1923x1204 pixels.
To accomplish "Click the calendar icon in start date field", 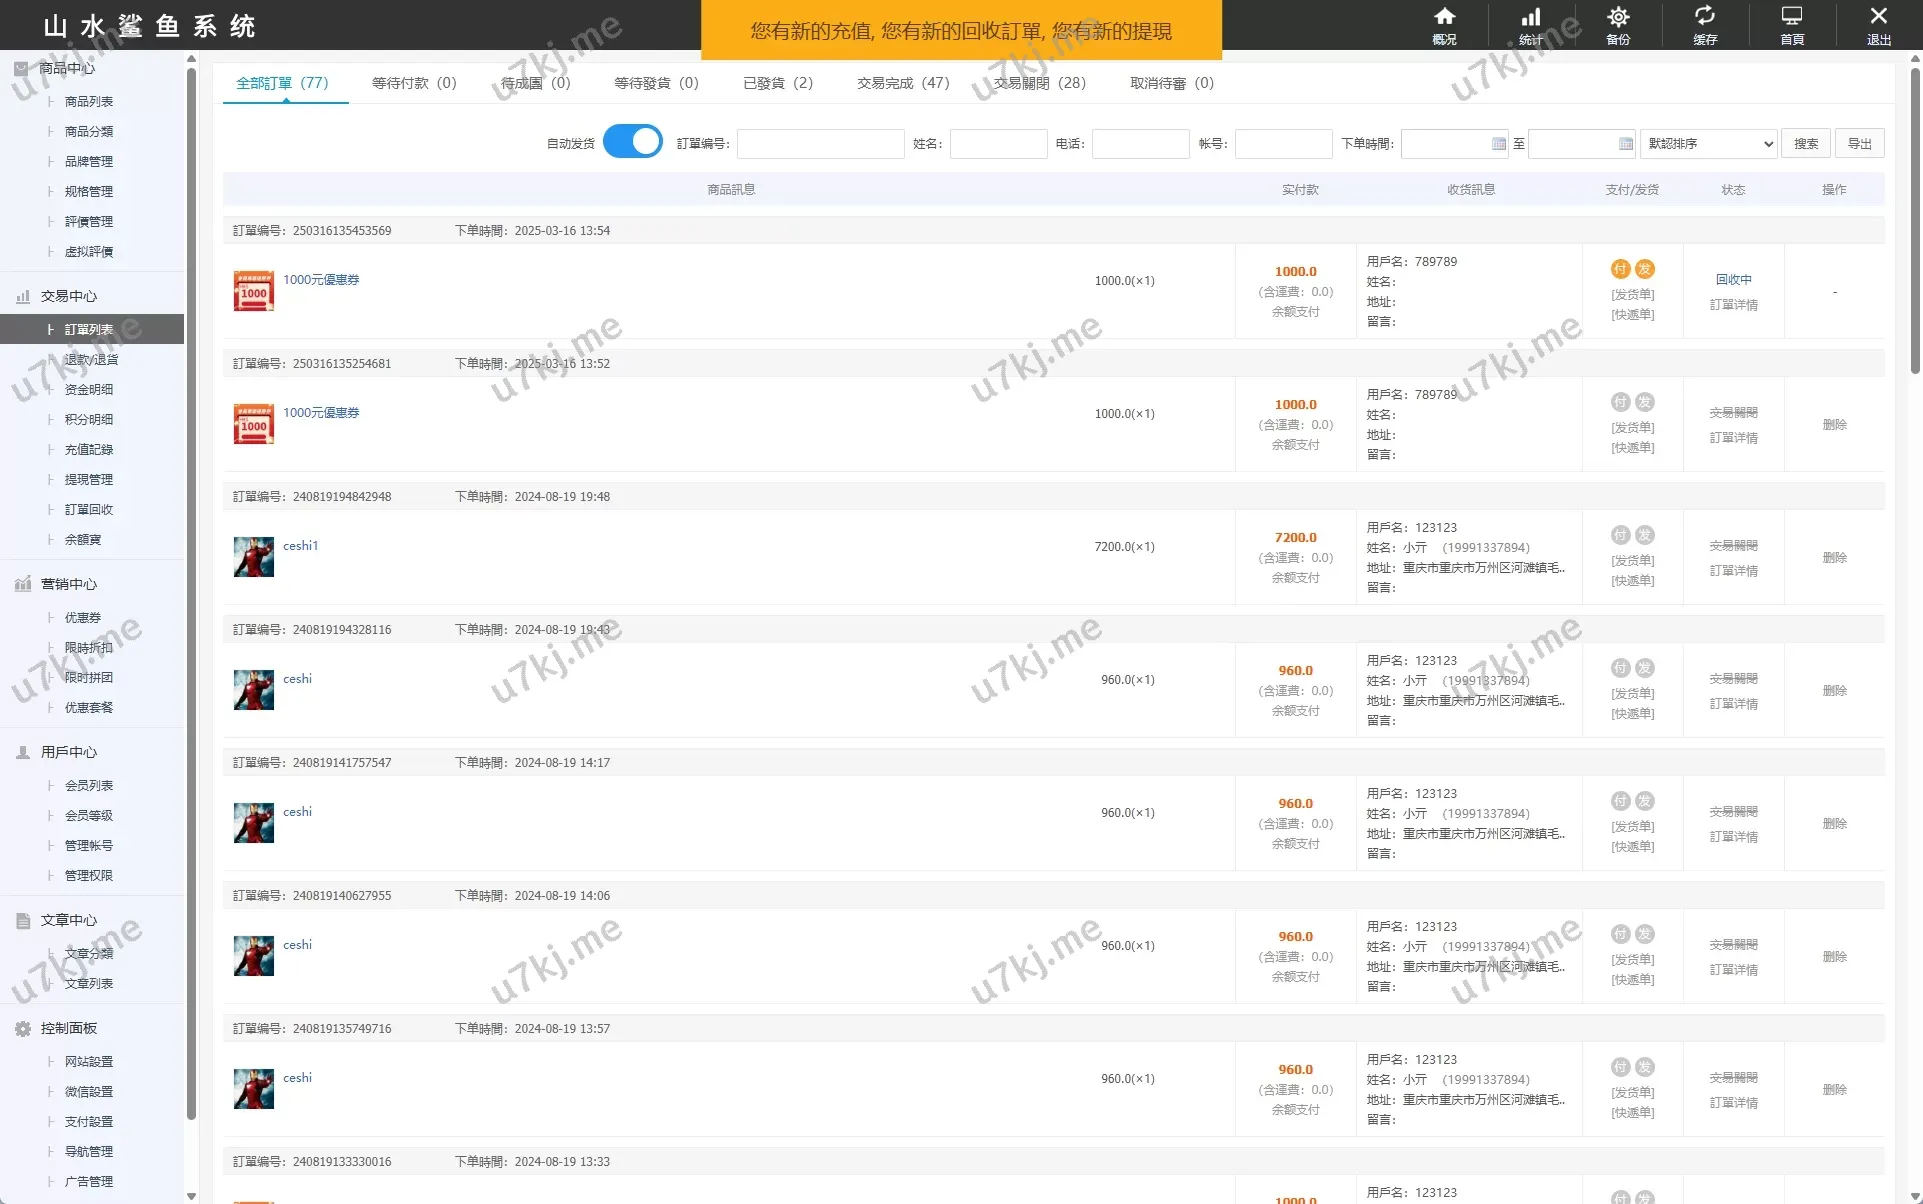I will pos(1498,144).
